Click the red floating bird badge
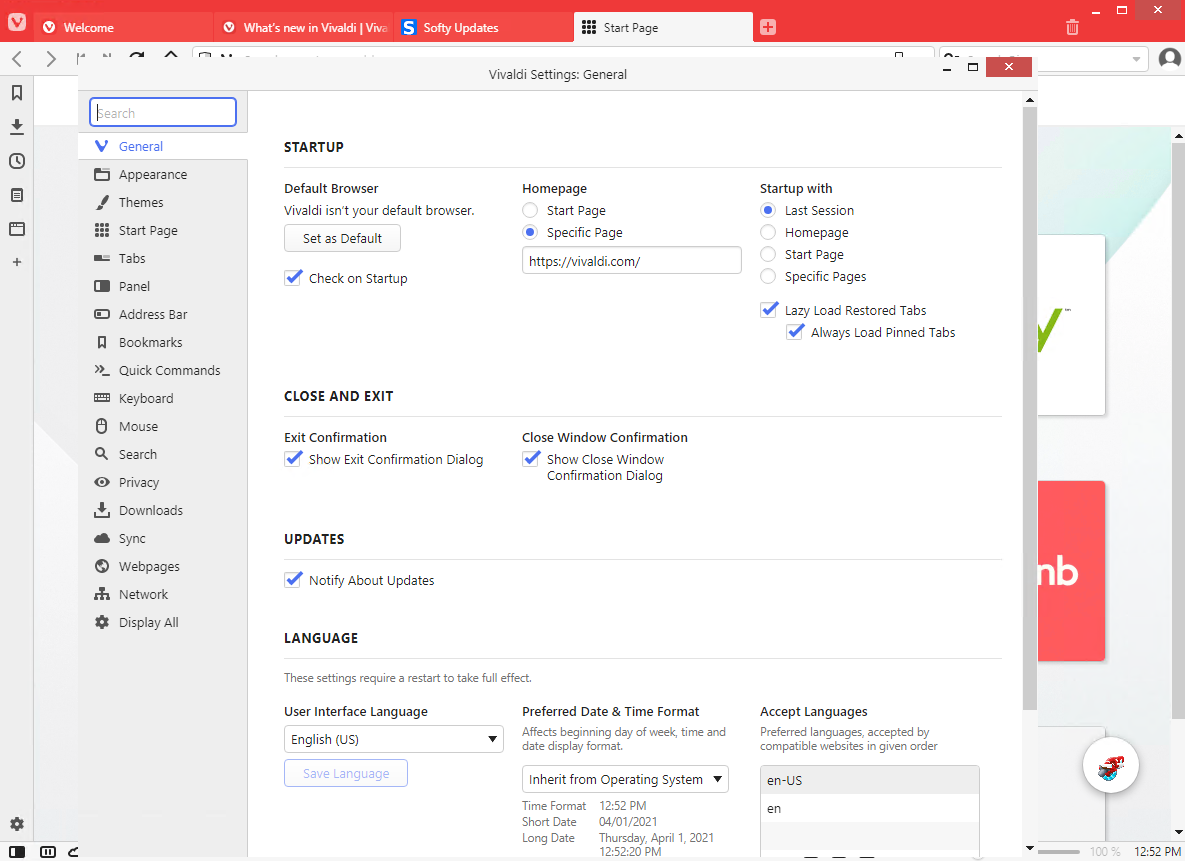This screenshot has width=1185, height=861. pyautogui.click(x=1110, y=766)
